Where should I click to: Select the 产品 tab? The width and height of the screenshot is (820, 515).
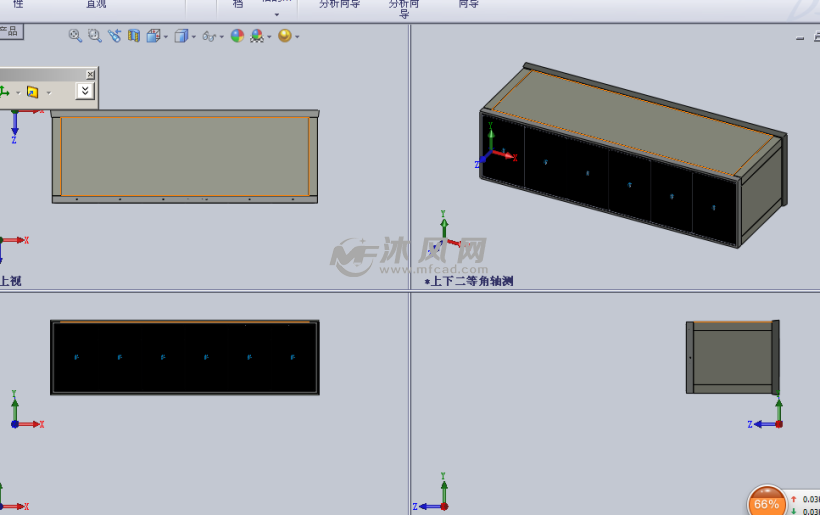coord(10,31)
